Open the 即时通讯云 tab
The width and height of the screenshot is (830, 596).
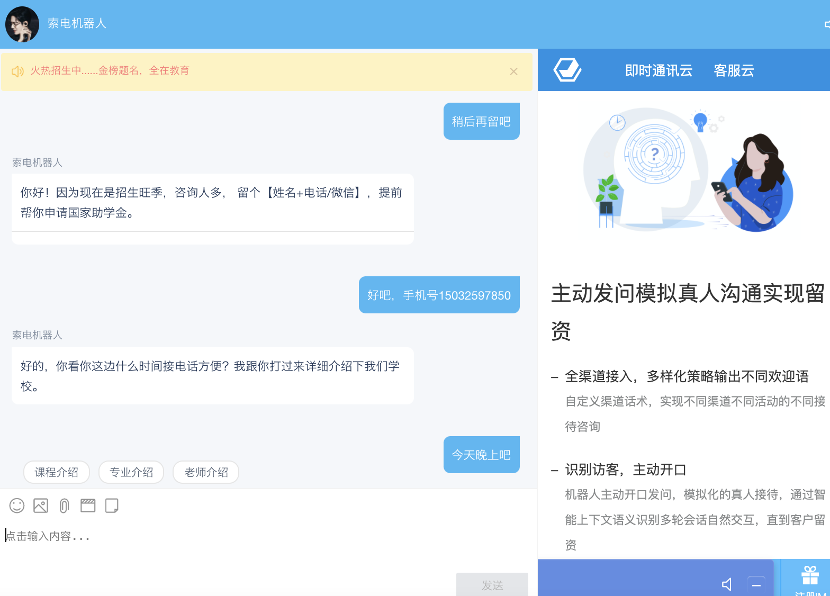coord(658,70)
